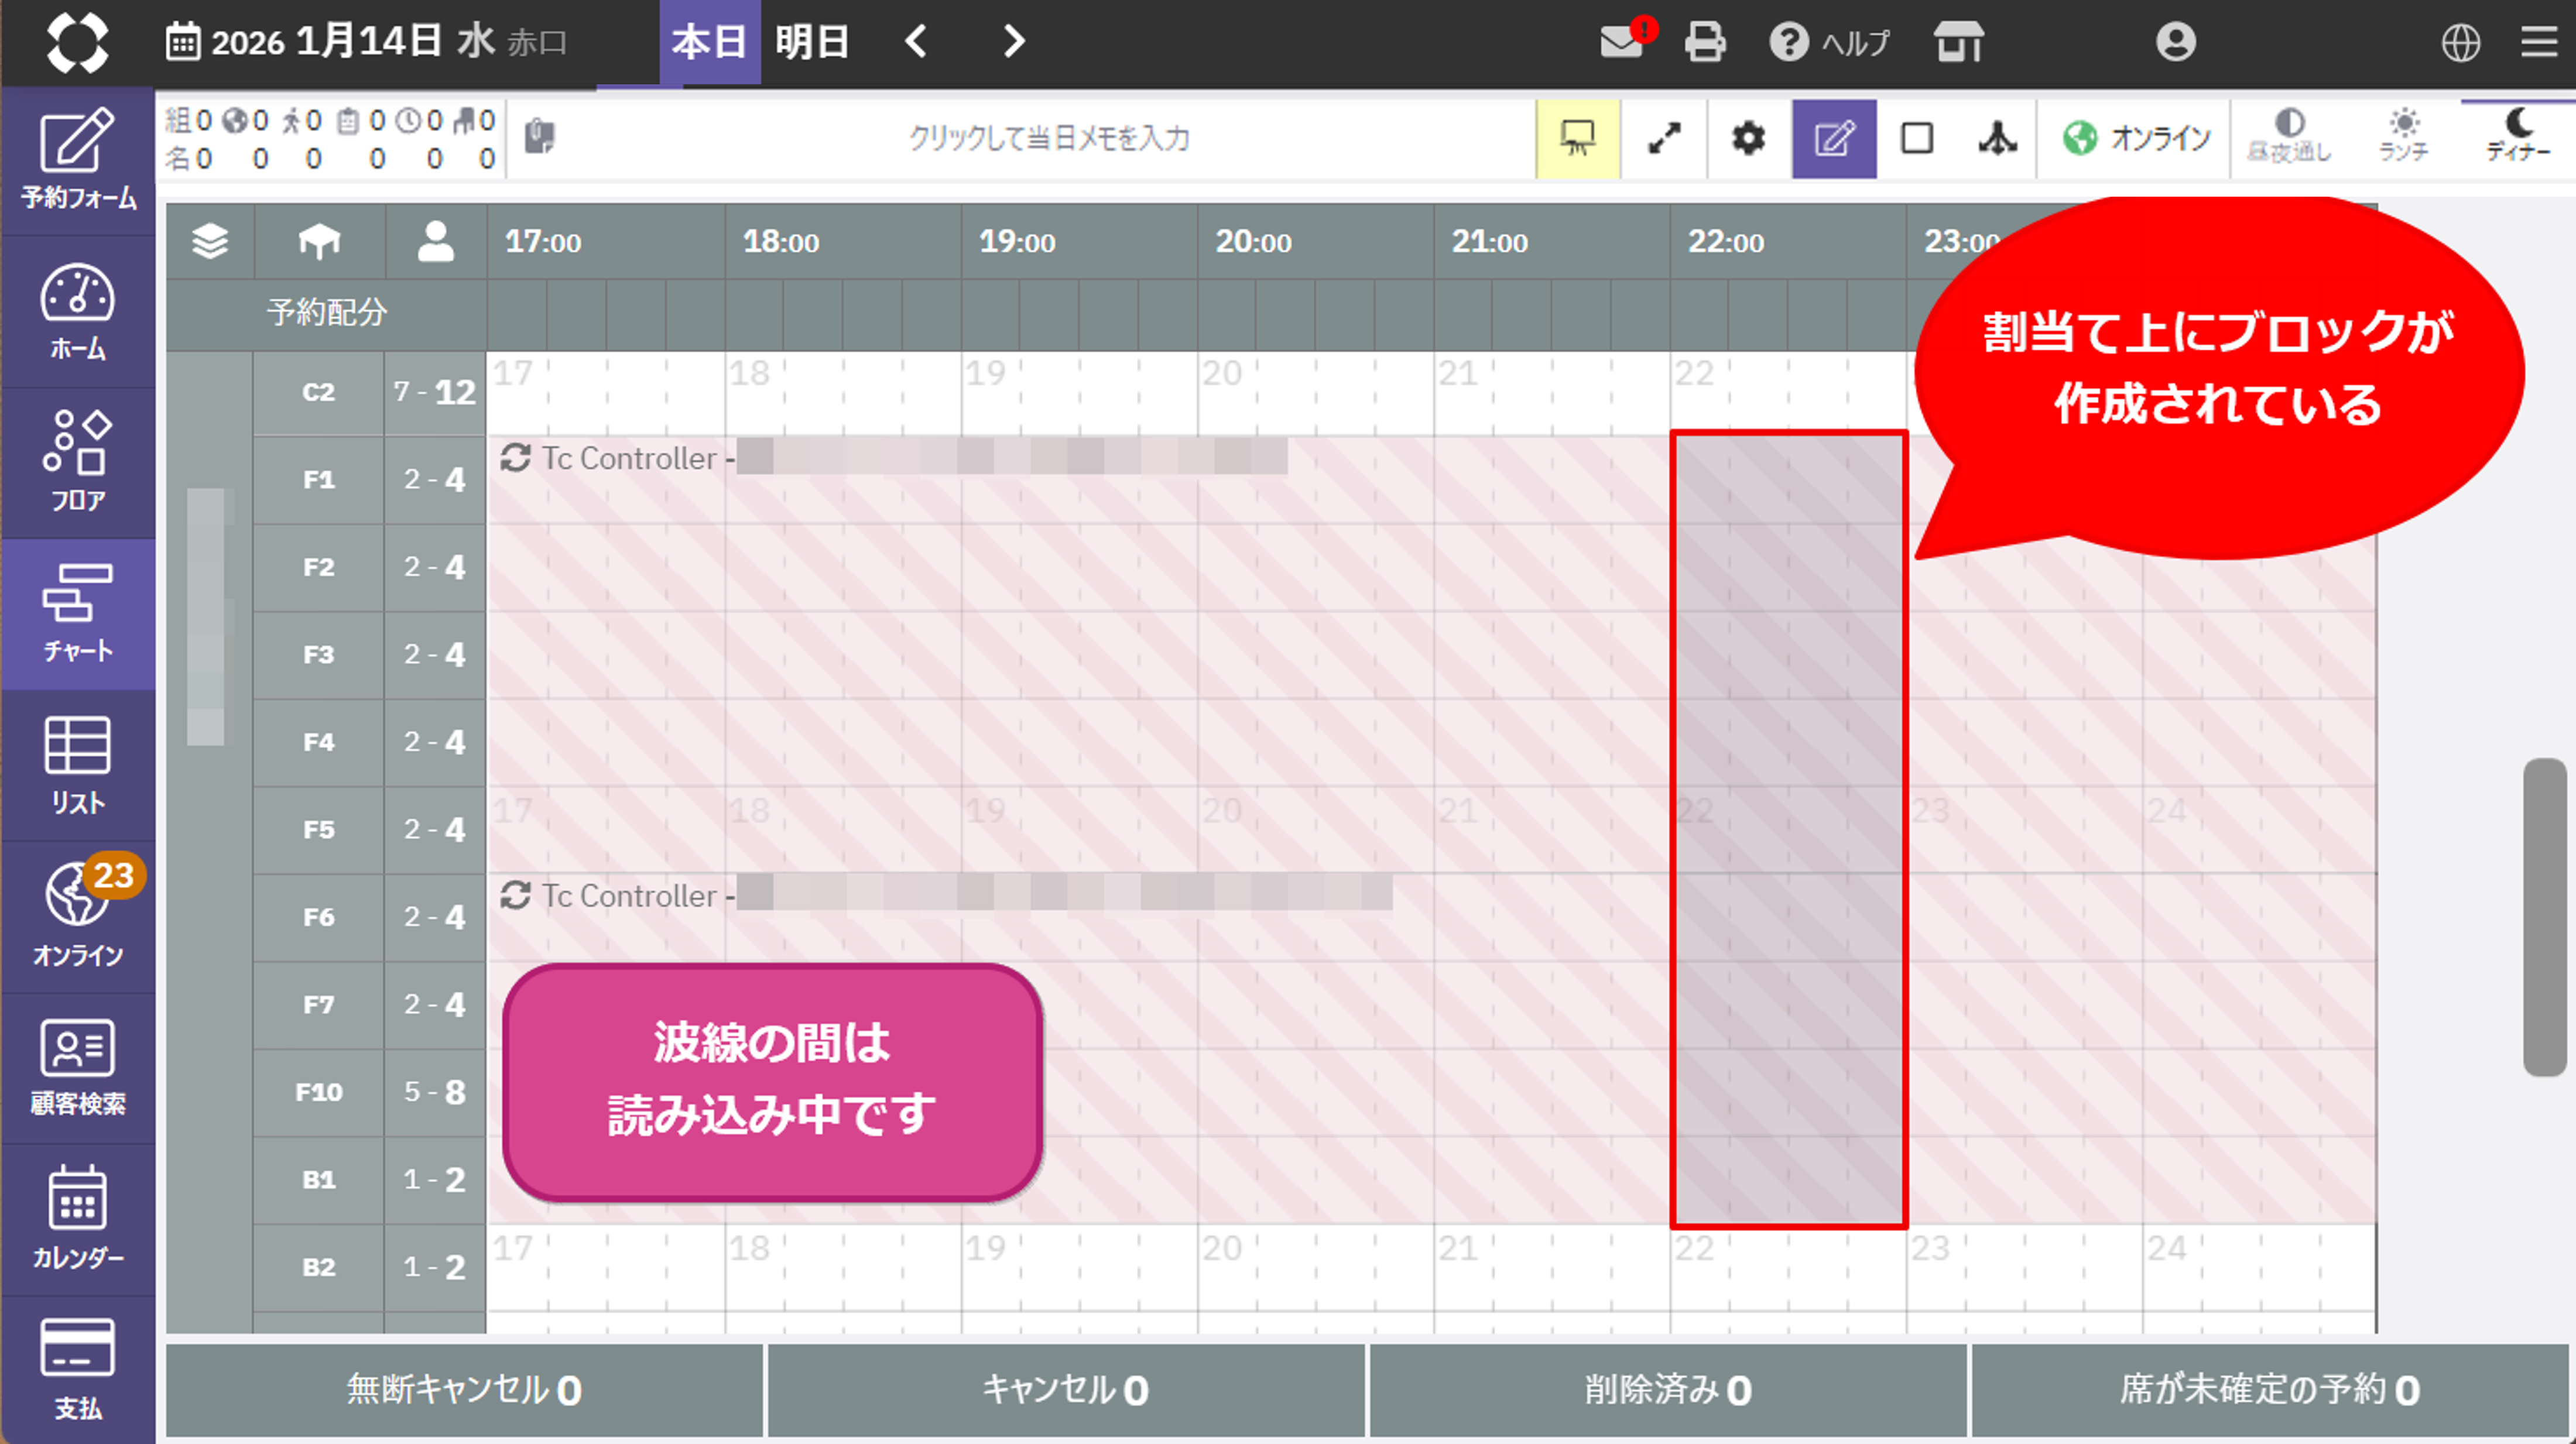This screenshot has width=2576, height=1444.
Task: Open the 支払 sidebar item
Action: pos(78,1371)
